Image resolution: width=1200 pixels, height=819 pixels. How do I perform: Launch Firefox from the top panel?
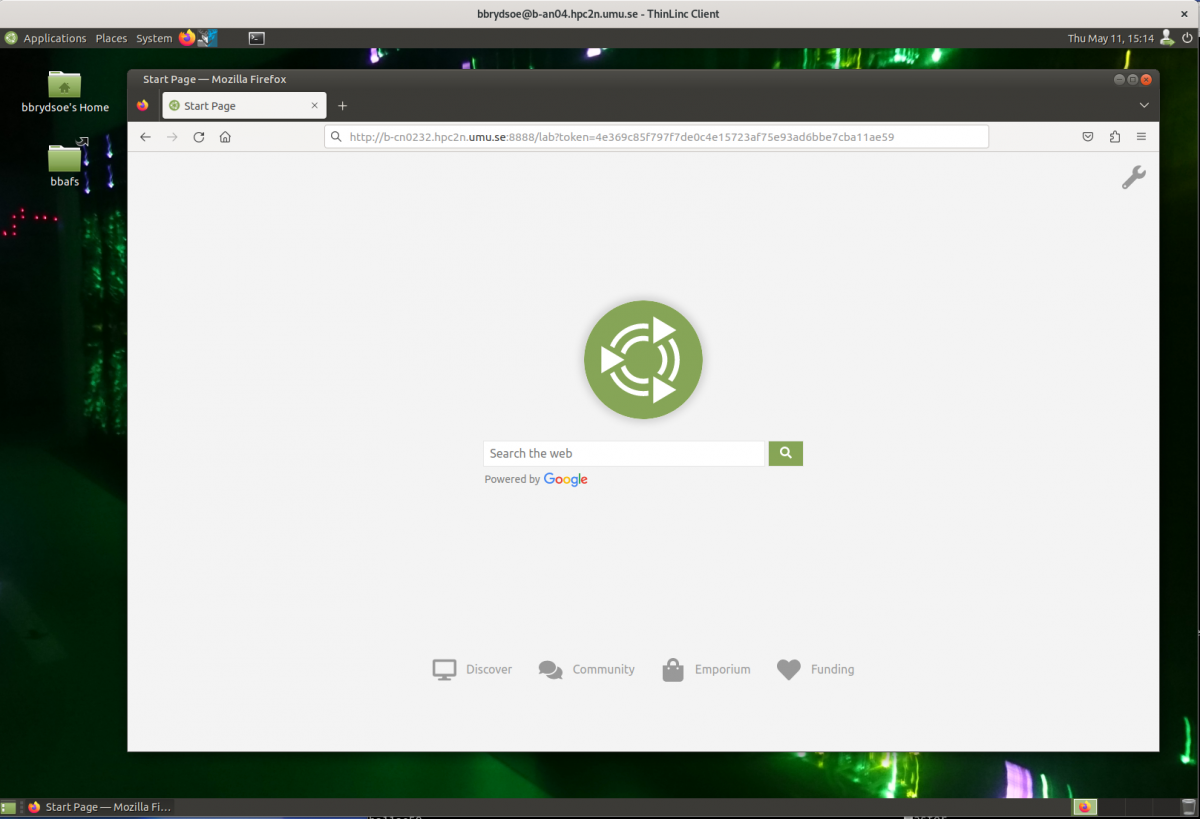pyautogui.click(x=187, y=38)
